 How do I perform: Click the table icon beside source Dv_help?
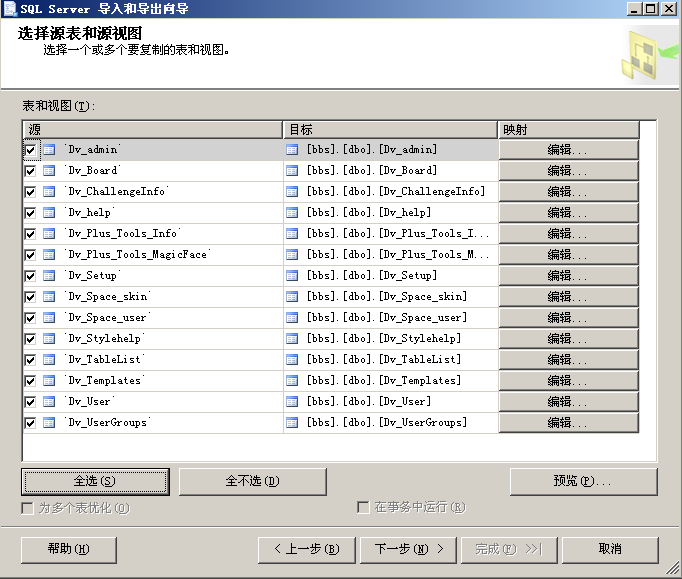point(49,213)
